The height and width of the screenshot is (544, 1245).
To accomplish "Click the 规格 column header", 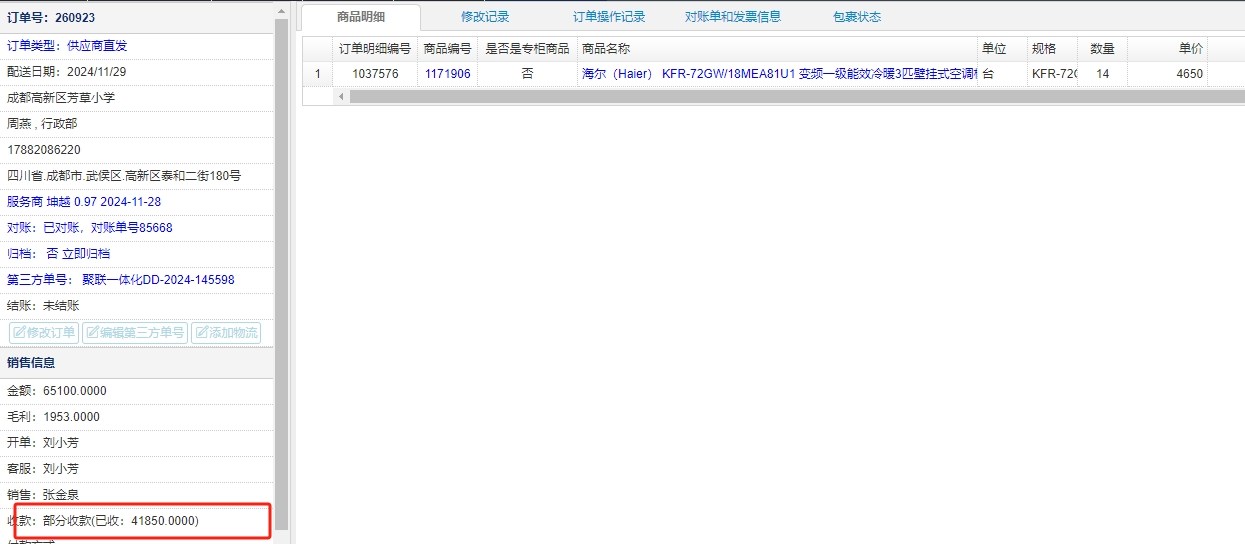I will [1052, 49].
